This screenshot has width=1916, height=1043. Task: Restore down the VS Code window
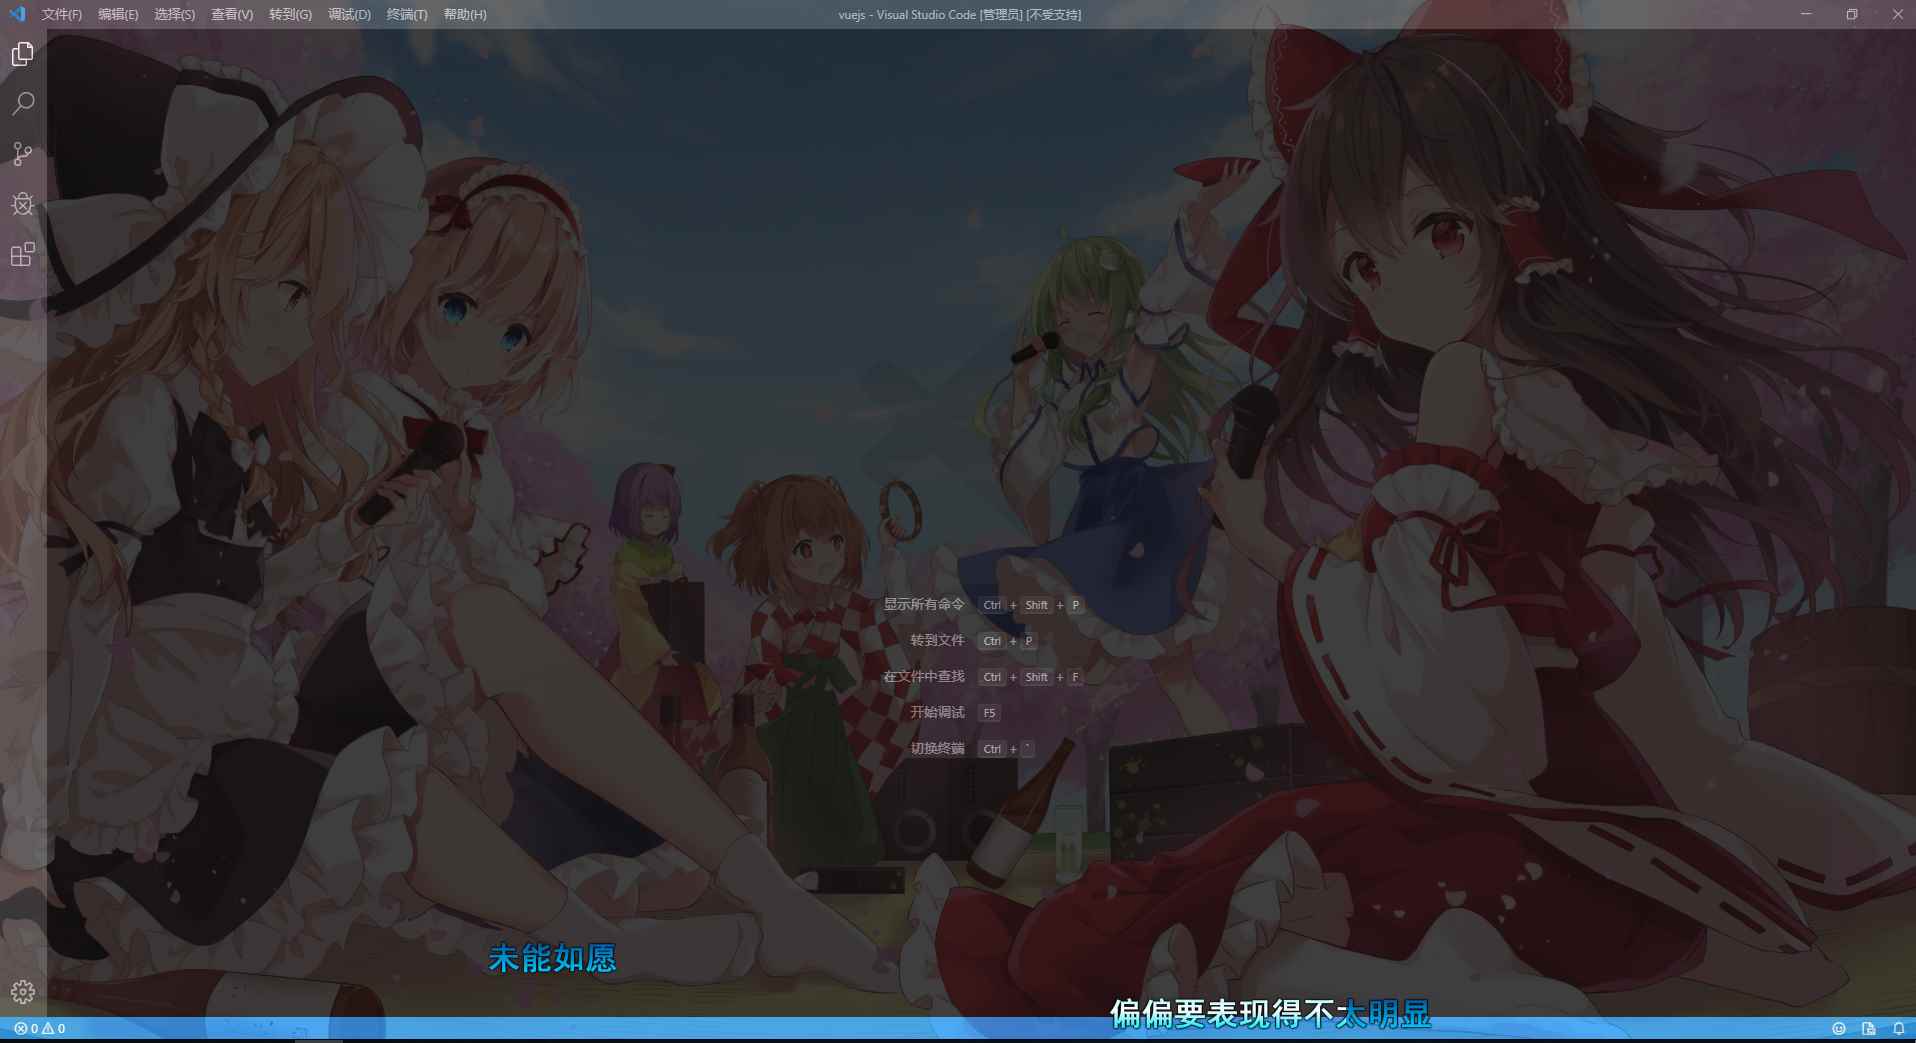1852,14
